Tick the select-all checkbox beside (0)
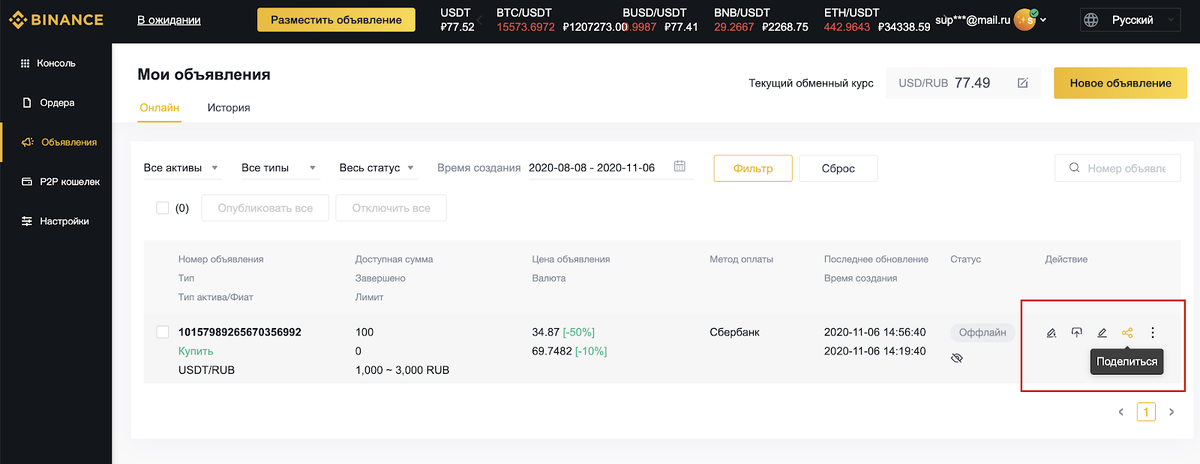1200x464 pixels. pyautogui.click(x=163, y=208)
